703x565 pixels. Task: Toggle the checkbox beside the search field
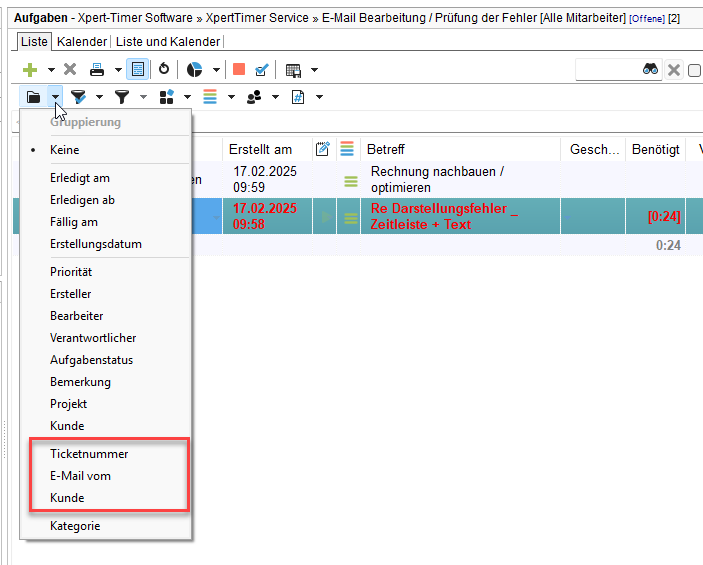click(696, 70)
